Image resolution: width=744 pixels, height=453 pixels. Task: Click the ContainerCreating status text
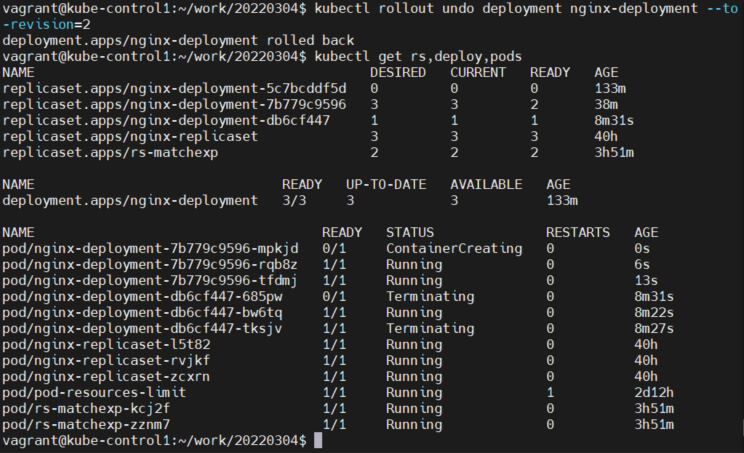(454, 249)
